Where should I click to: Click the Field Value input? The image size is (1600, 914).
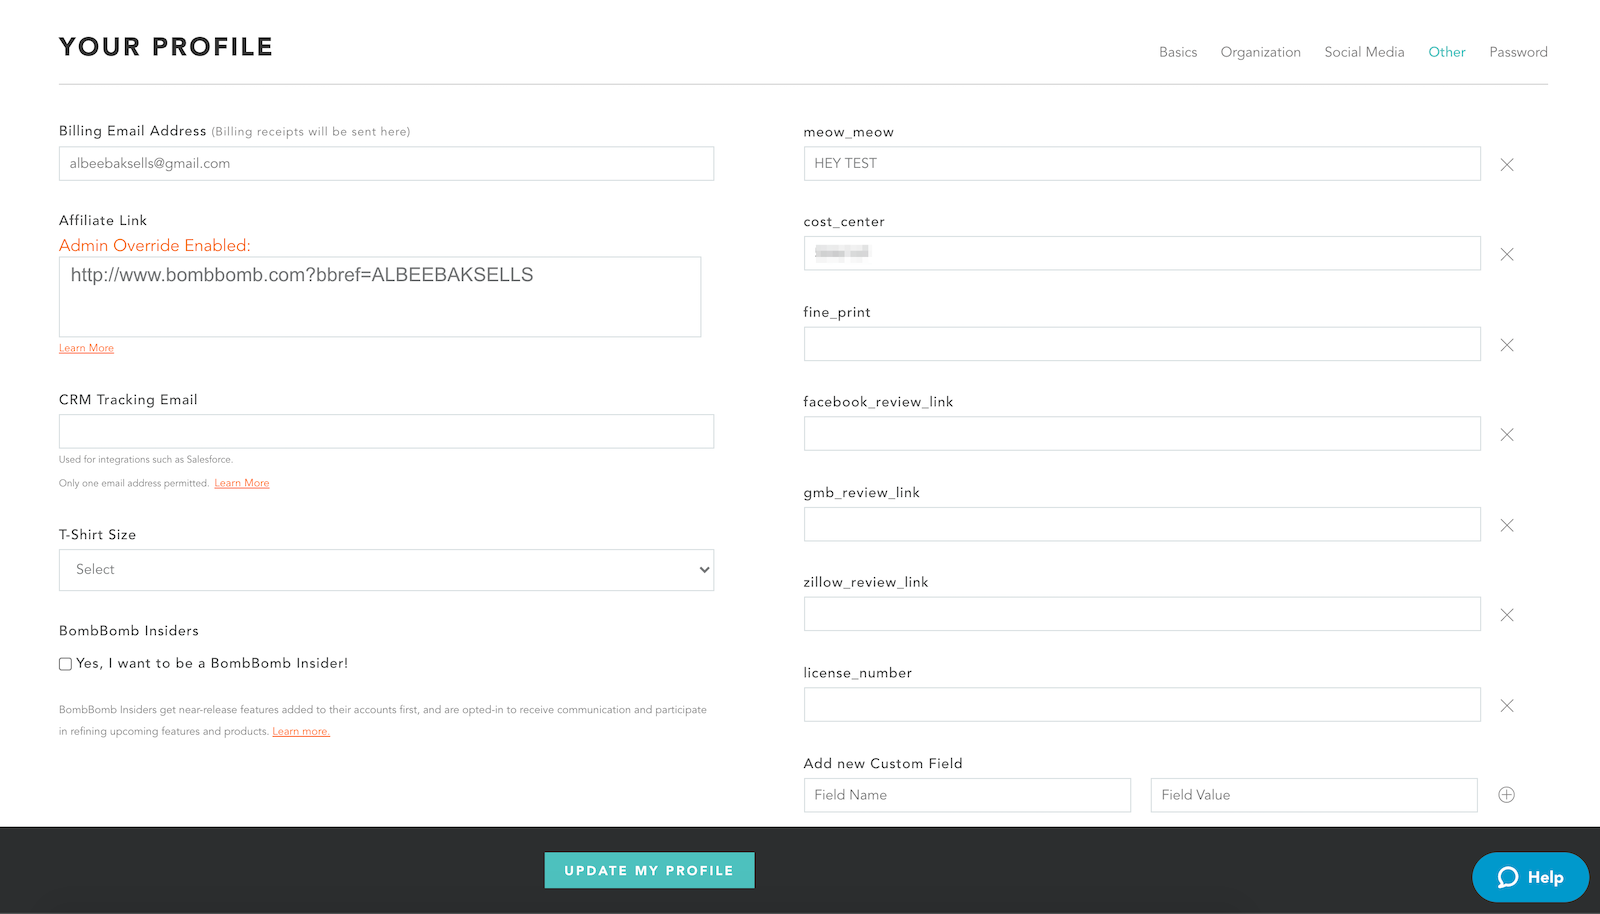pyautogui.click(x=1314, y=795)
